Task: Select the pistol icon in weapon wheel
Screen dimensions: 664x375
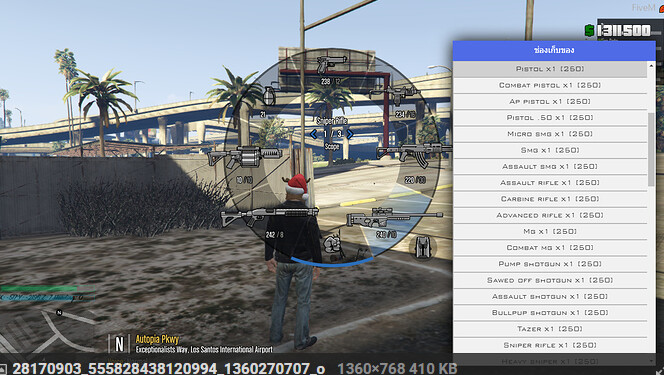Action: pyautogui.click(x=332, y=65)
